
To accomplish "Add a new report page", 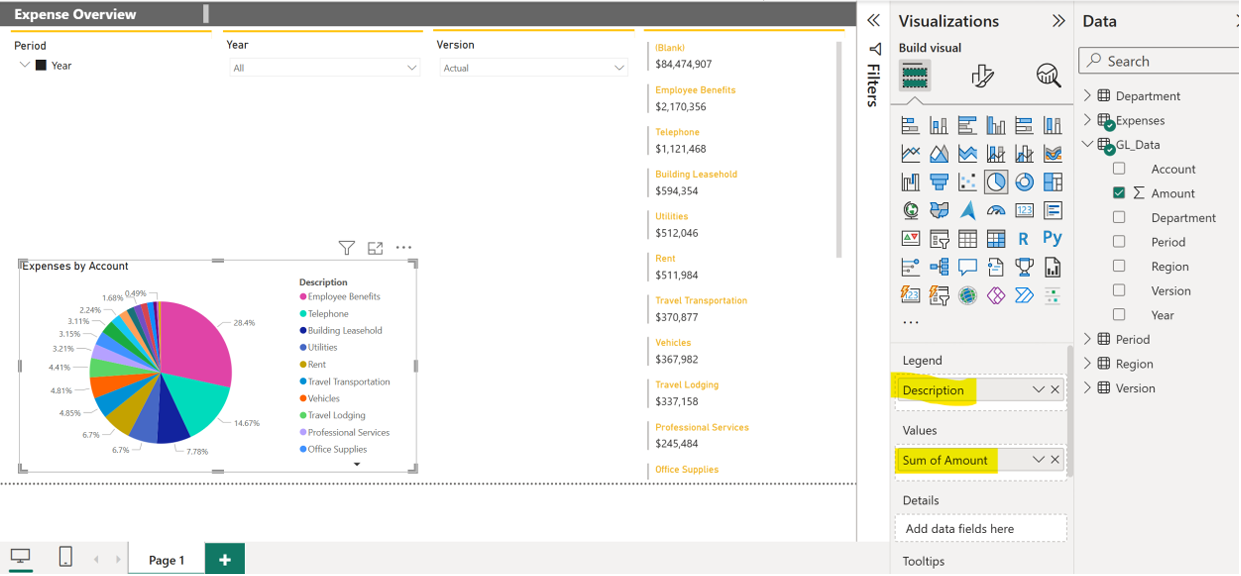I will [225, 560].
